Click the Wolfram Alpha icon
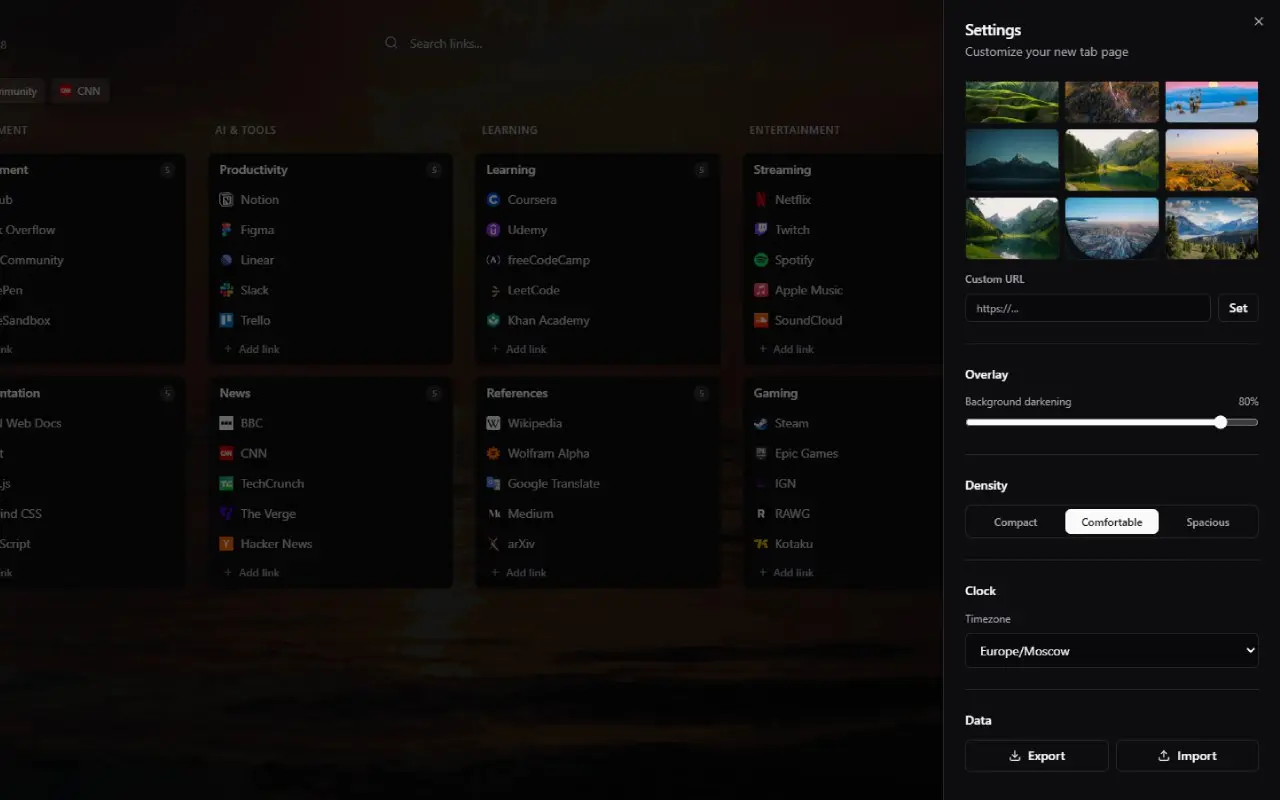This screenshot has width=1280, height=800. (493, 453)
